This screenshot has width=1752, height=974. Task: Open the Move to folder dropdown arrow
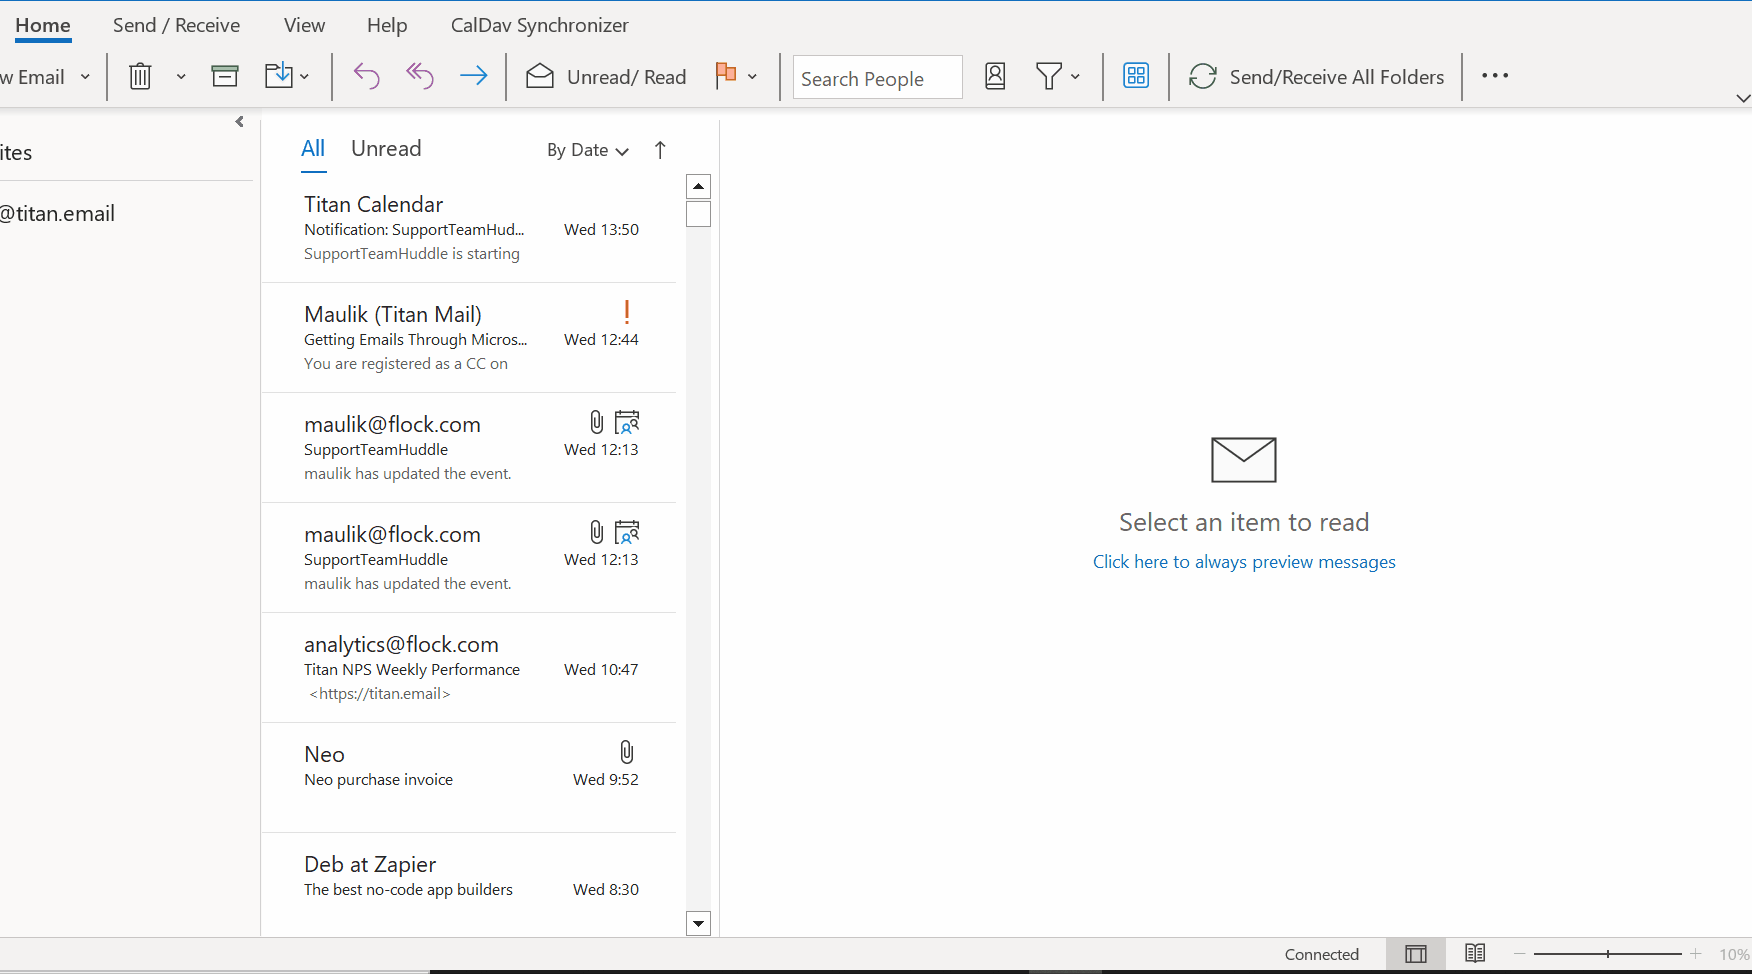(305, 76)
